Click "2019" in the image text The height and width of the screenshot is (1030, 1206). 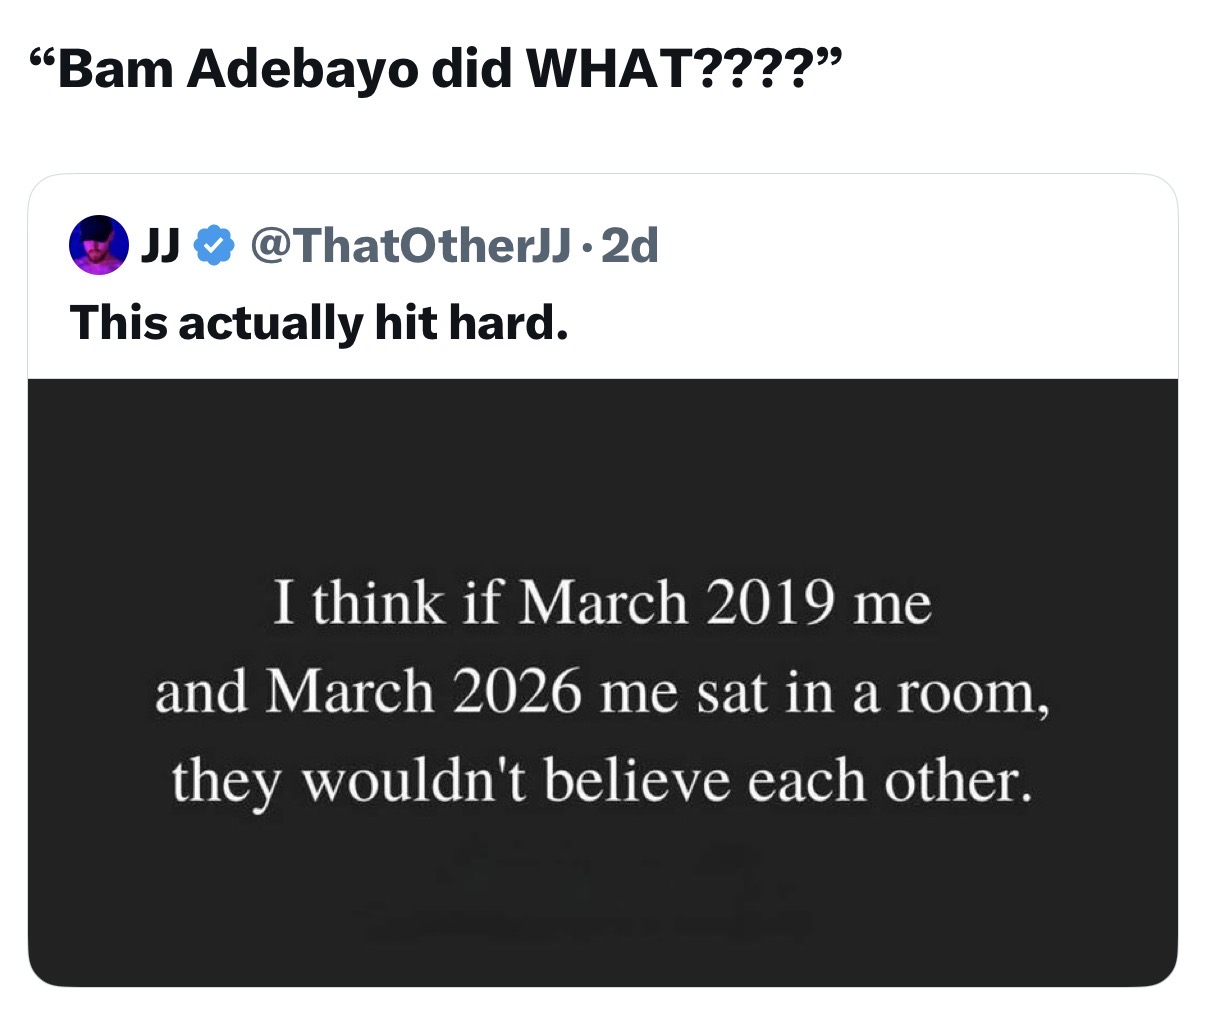769,603
